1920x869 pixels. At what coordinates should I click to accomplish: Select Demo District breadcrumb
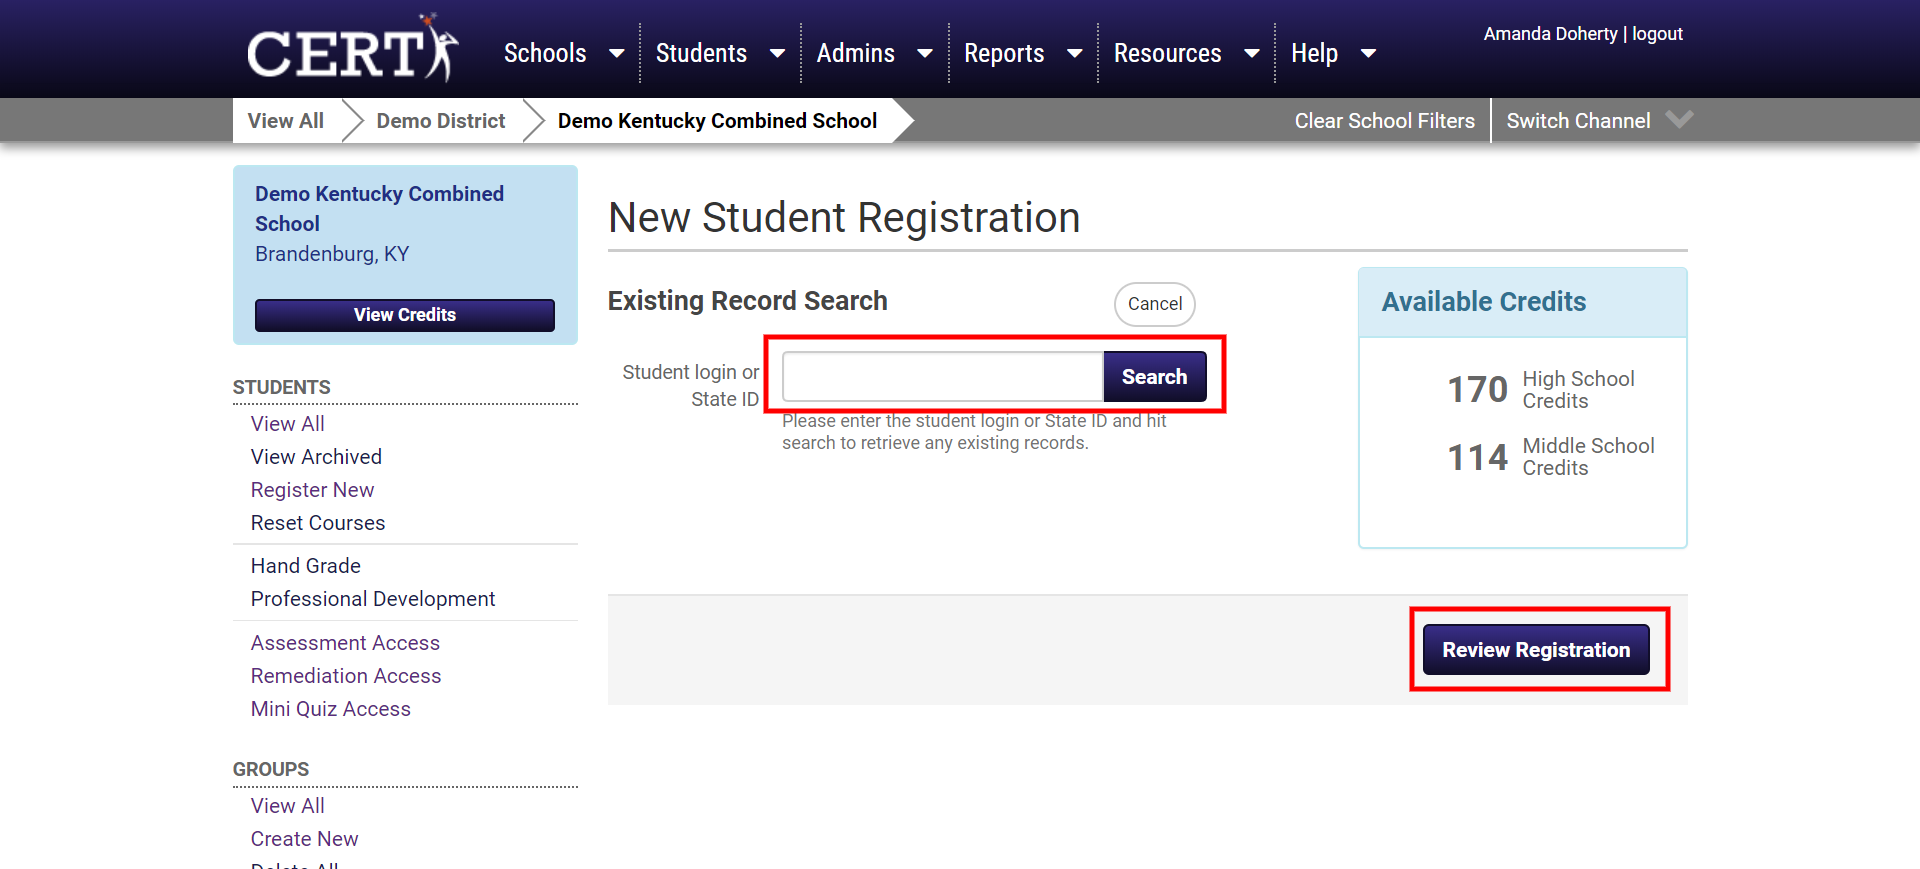[441, 121]
